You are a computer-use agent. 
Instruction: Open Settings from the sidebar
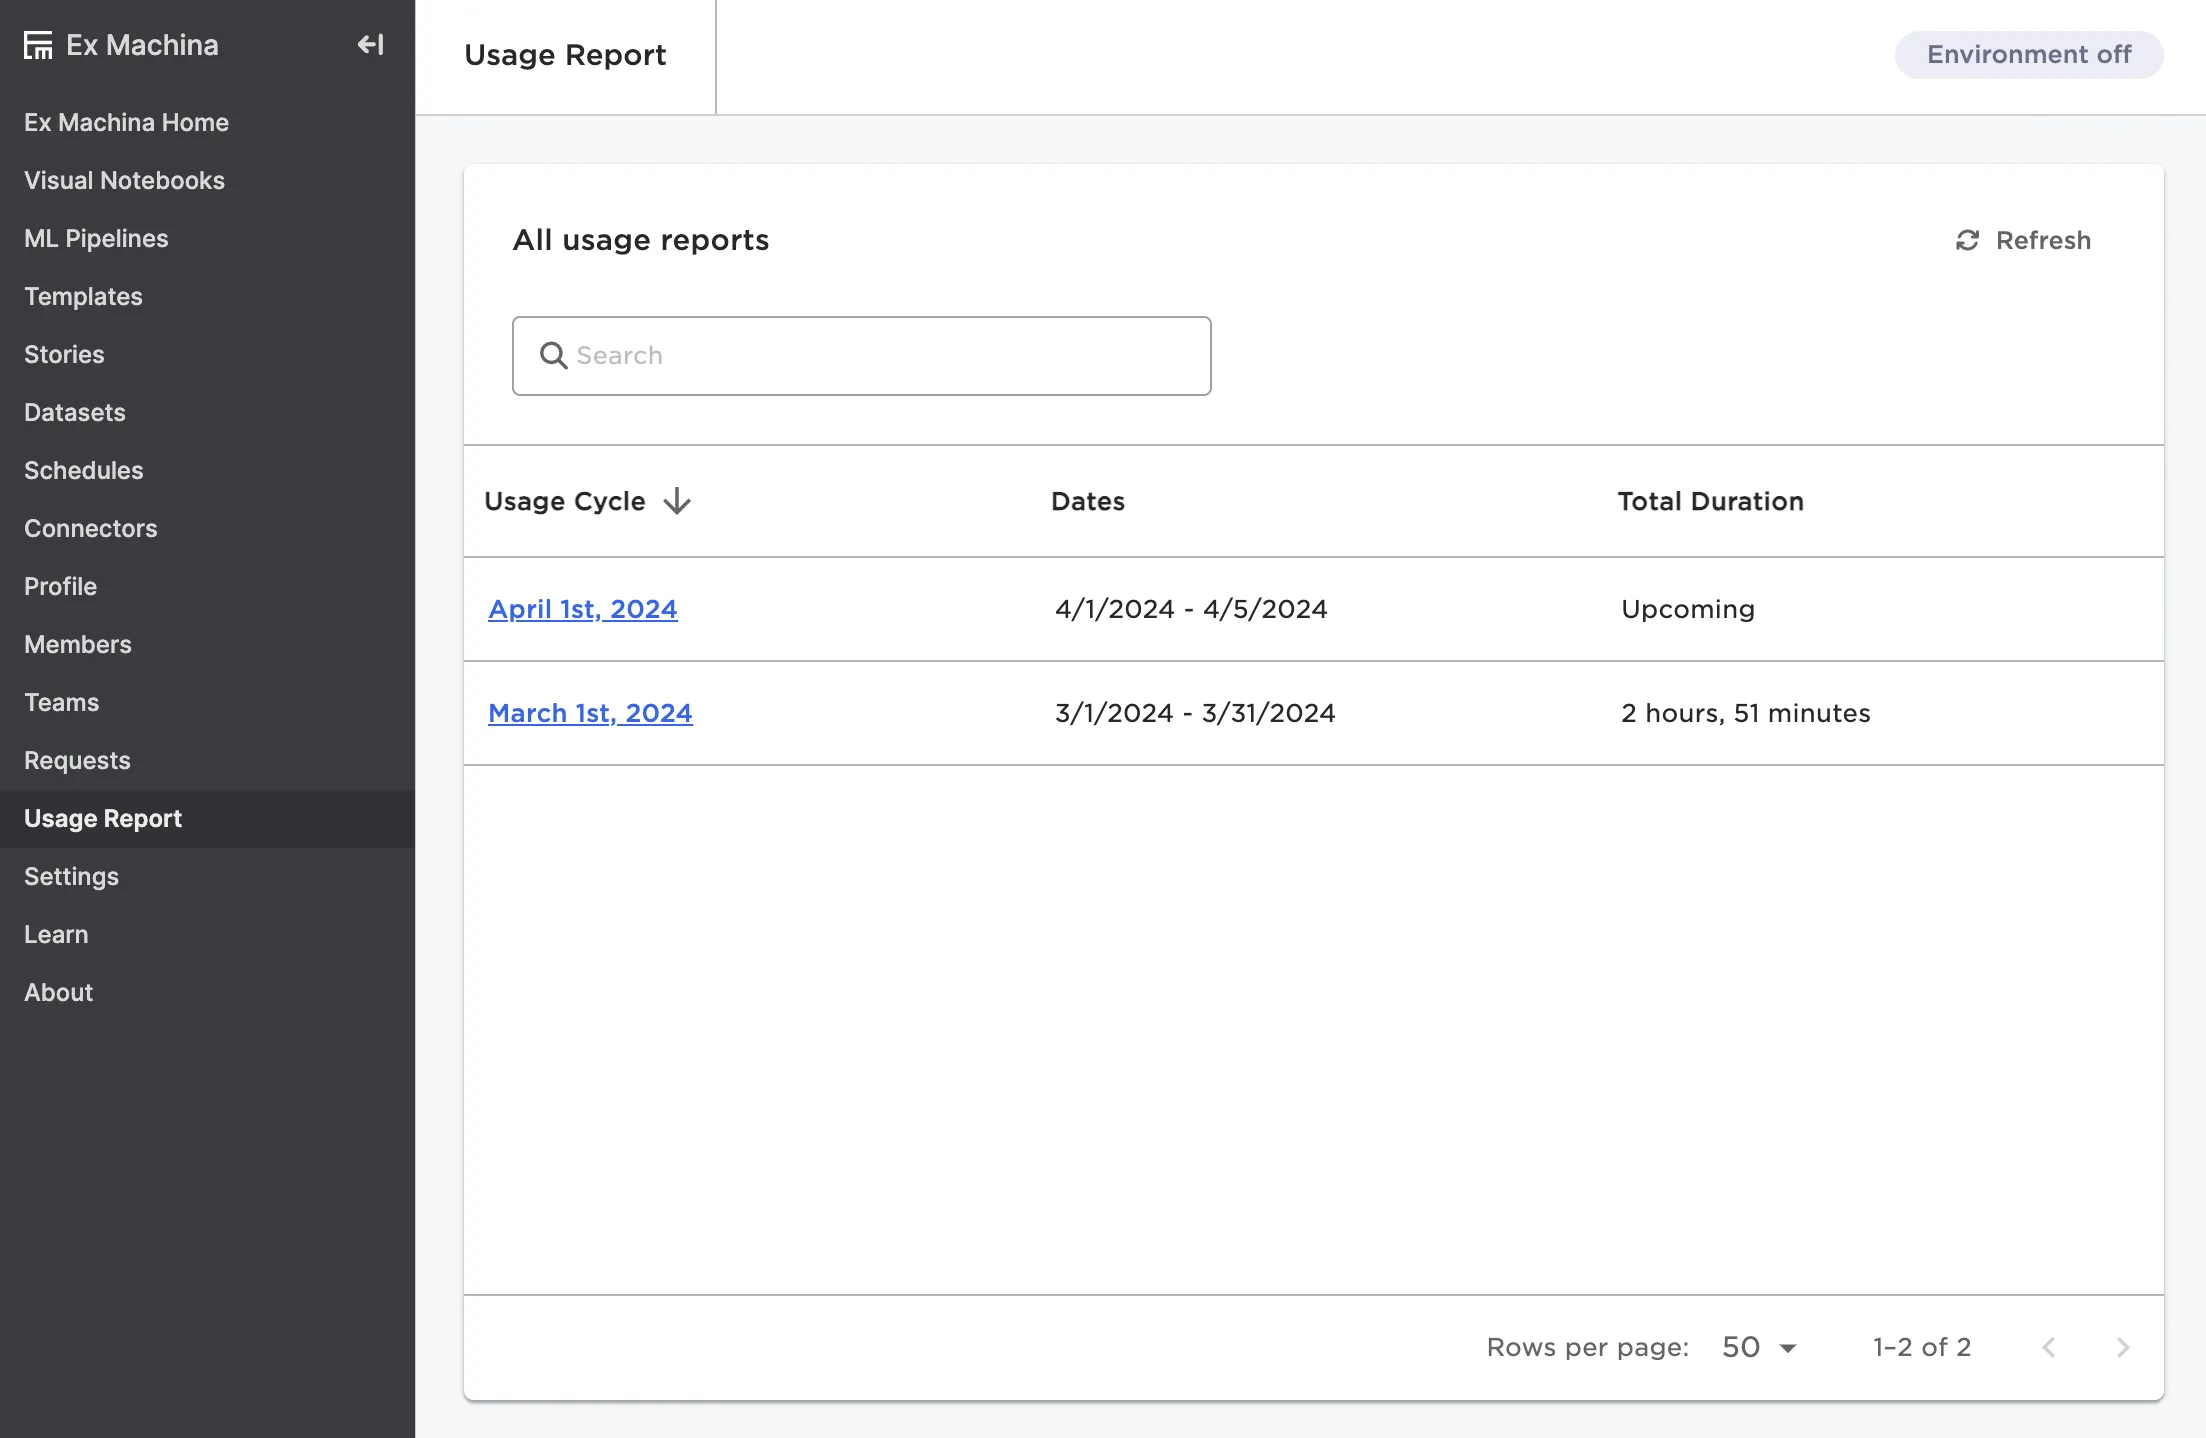pos(71,876)
